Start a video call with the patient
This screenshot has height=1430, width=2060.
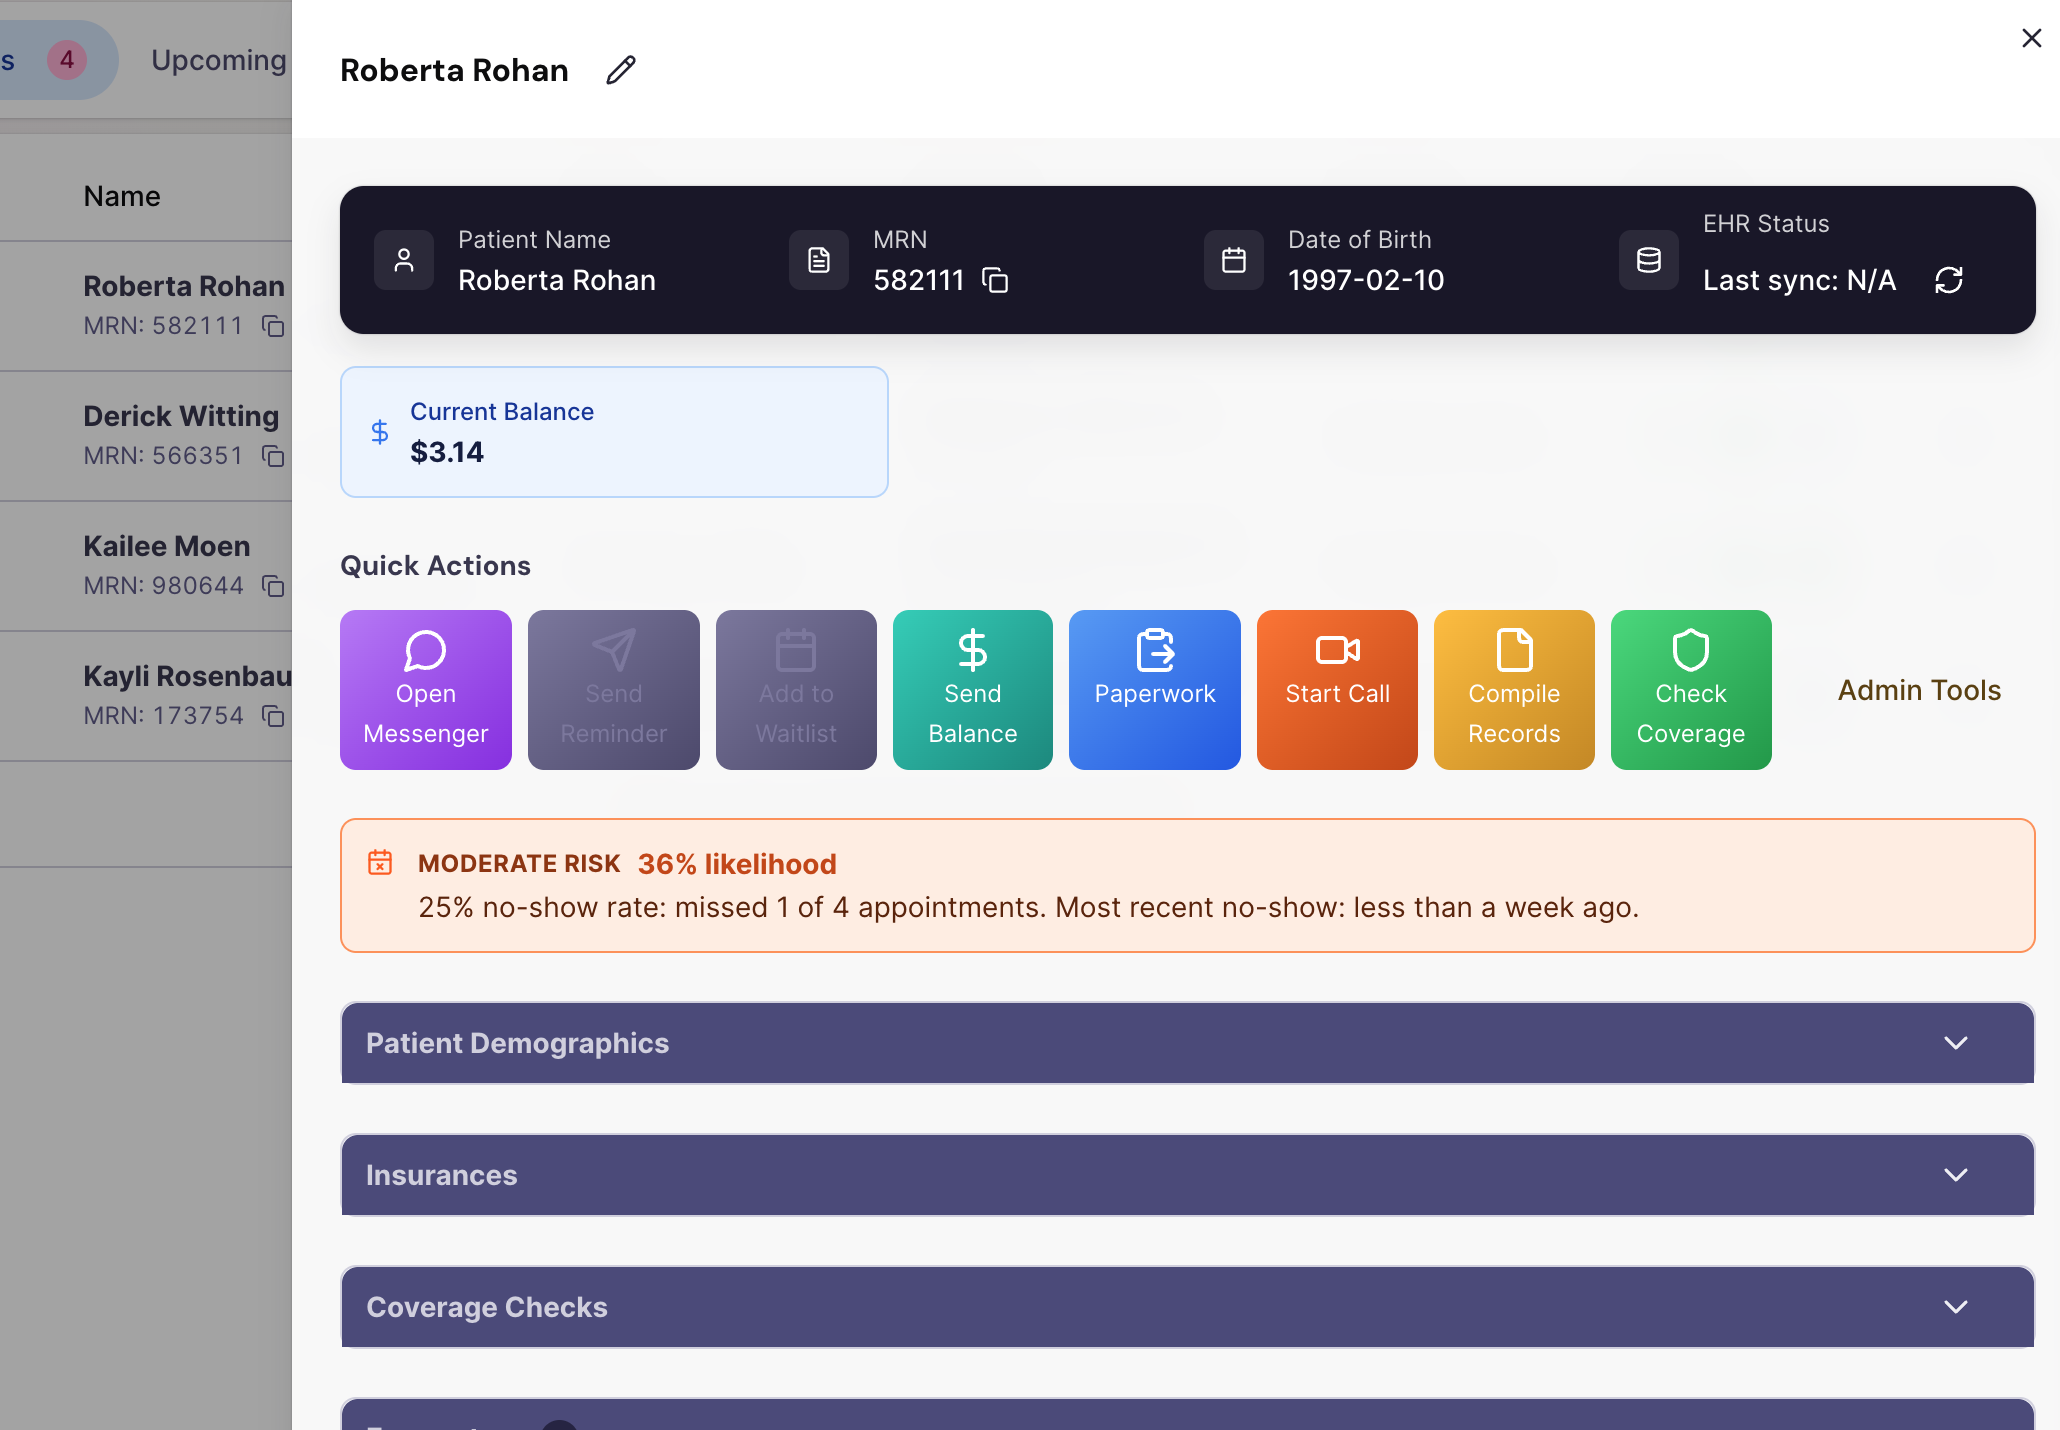pyautogui.click(x=1336, y=690)
